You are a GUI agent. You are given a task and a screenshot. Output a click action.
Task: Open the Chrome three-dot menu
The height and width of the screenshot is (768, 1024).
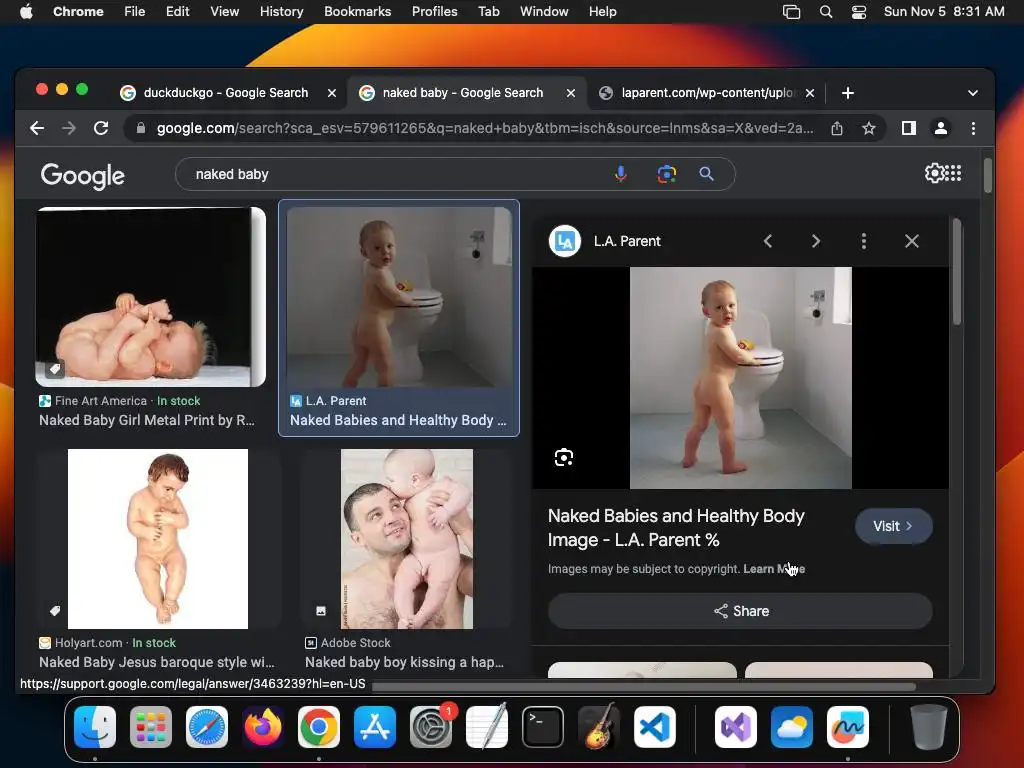(x=973, y=129)
